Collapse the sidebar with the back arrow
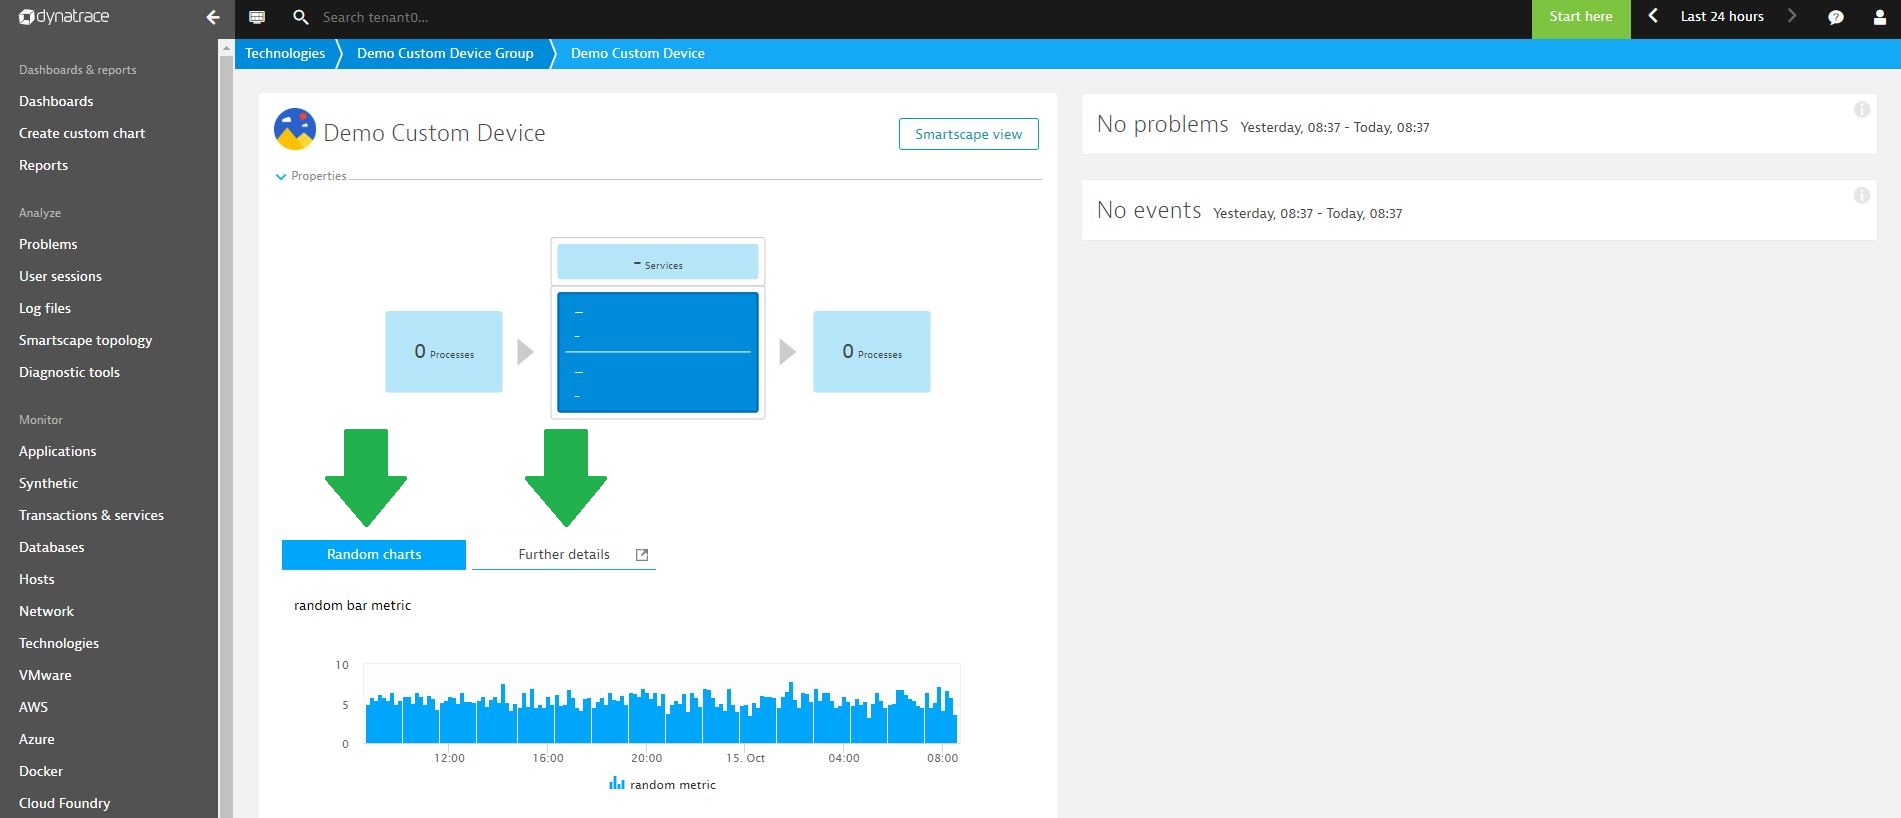Screen dimensions: 1901x818 (x=212, y=17)
